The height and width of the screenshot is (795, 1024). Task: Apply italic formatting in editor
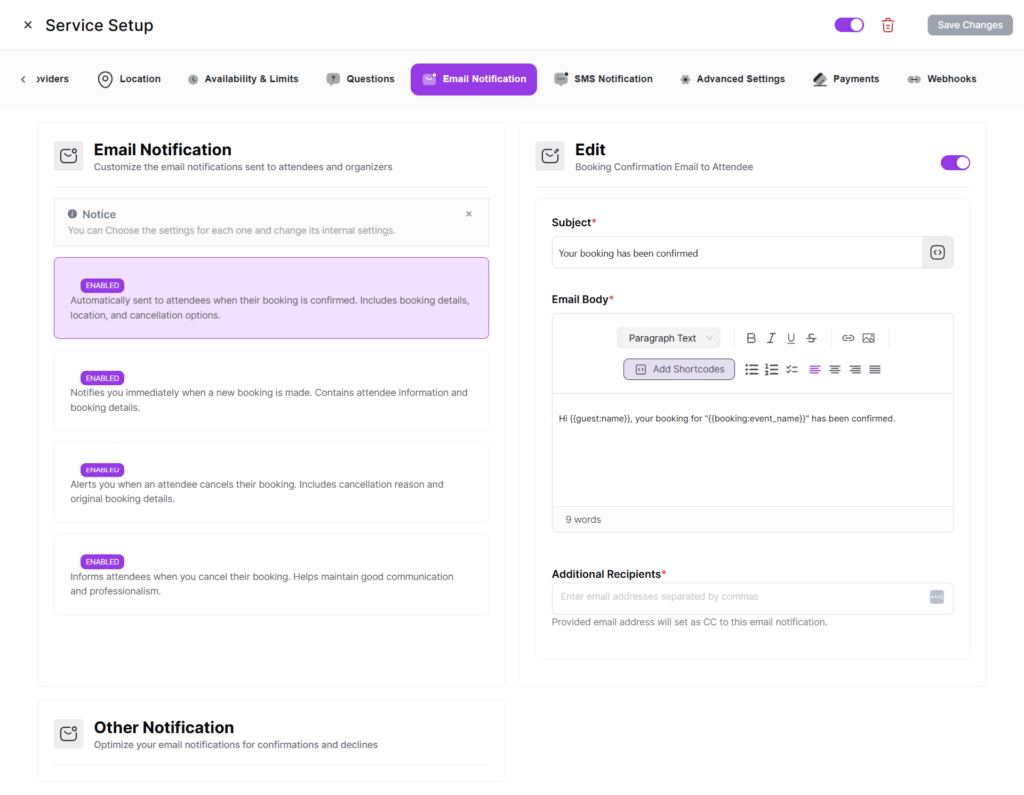coord(771,338)
